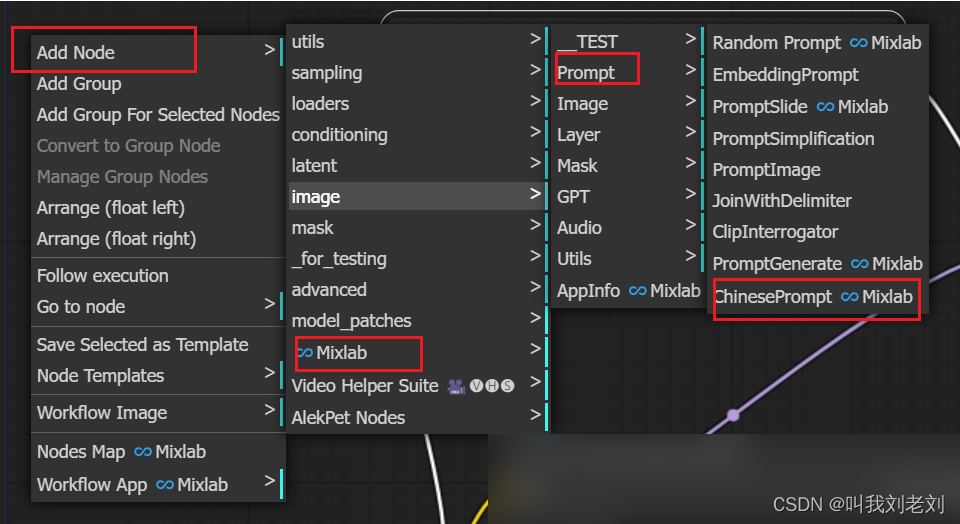
Task: Click arrow beside AlekPet Nodes
Action: 536,415
